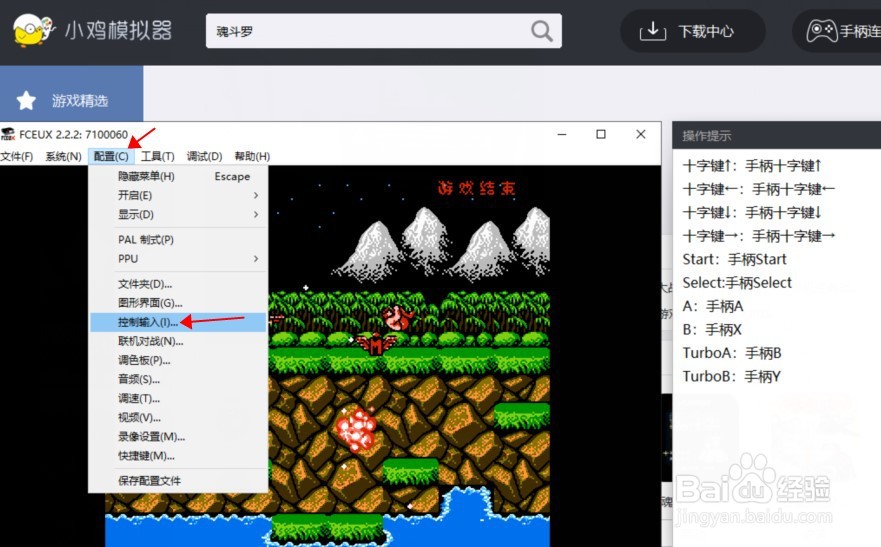Open 视频(V)... video settings
Image resolution: width=881 pixels, height=547 pixels.
coord(178,418)
